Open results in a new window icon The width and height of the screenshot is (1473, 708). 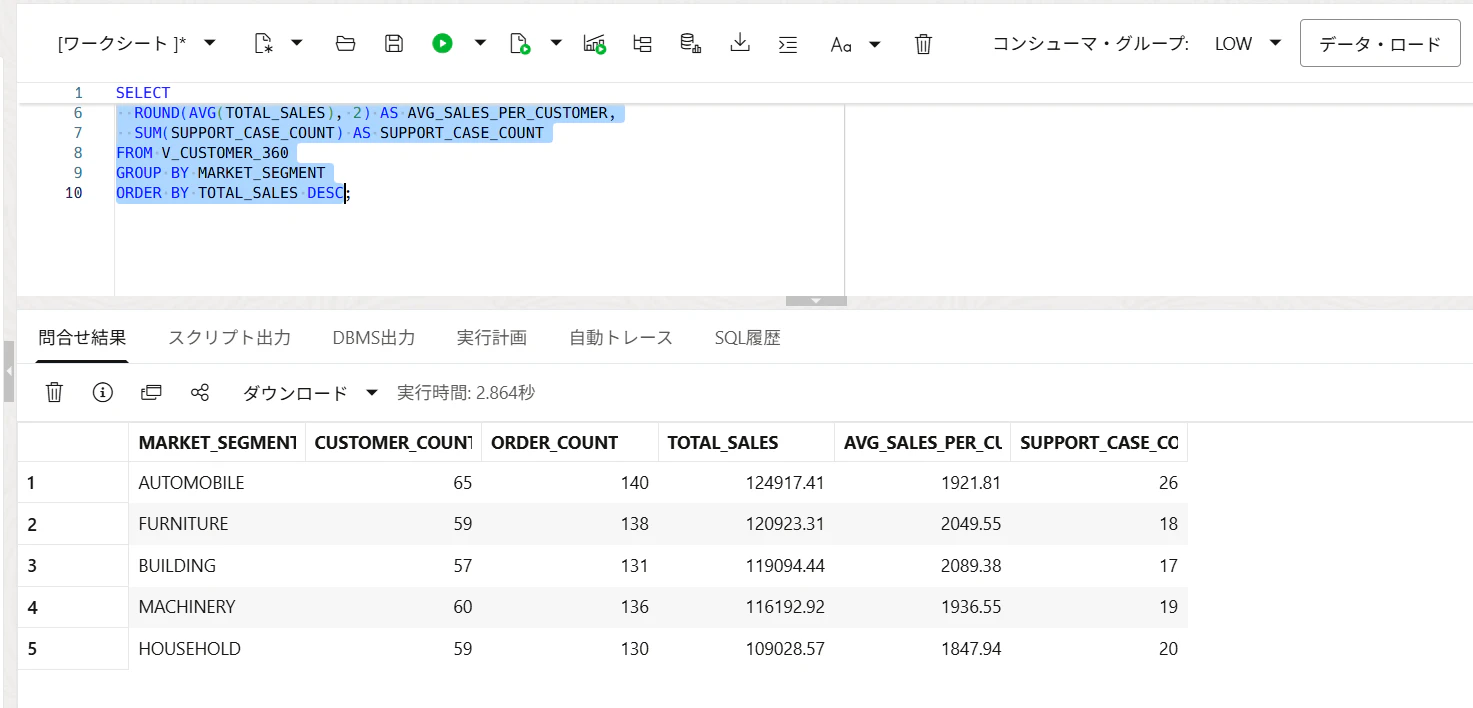(151, 393)
